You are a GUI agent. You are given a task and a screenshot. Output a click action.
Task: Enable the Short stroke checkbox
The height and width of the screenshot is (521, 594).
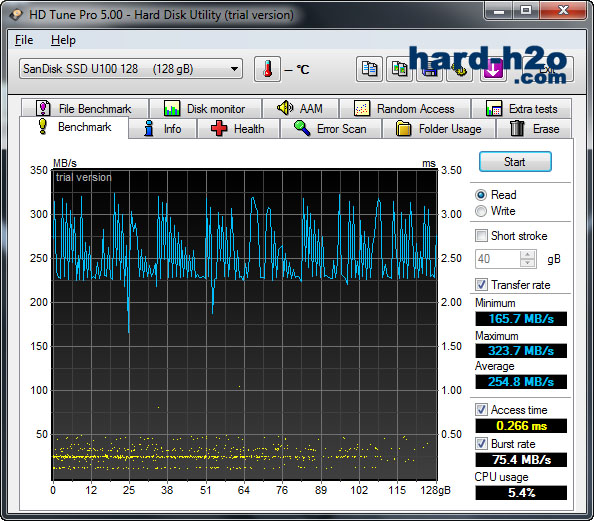pos(481,236)
